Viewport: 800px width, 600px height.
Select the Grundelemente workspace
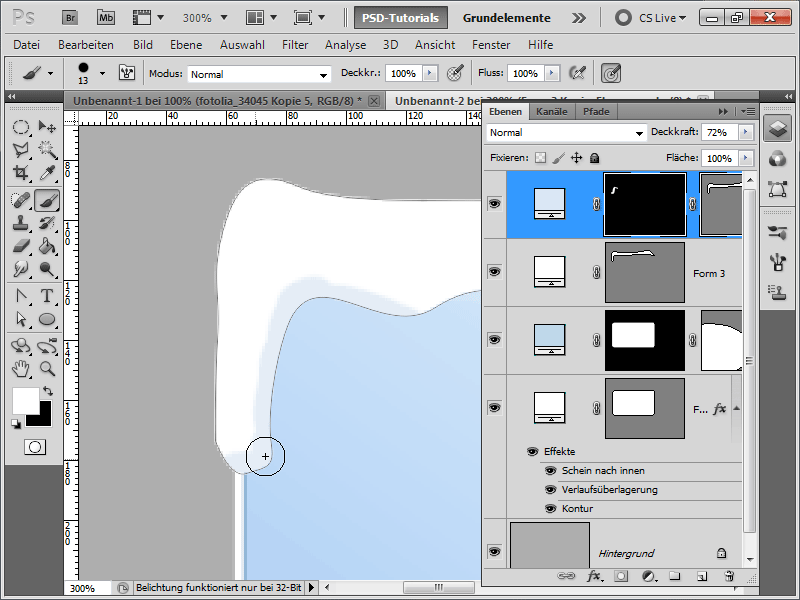point(506,18)
